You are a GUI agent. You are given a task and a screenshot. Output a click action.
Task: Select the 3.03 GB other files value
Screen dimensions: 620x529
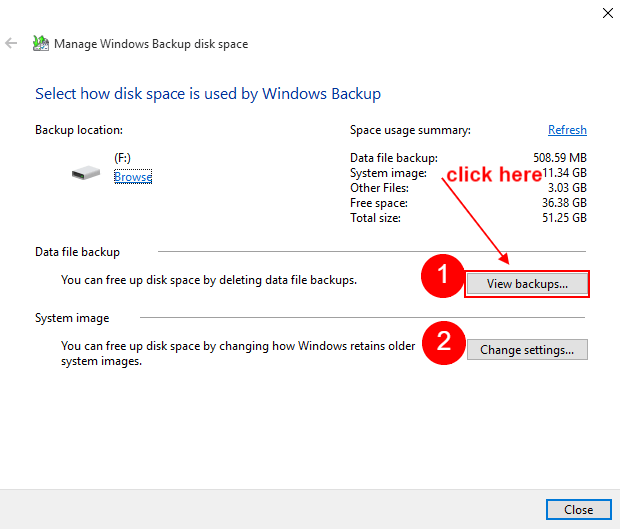(x=567, y=188)
